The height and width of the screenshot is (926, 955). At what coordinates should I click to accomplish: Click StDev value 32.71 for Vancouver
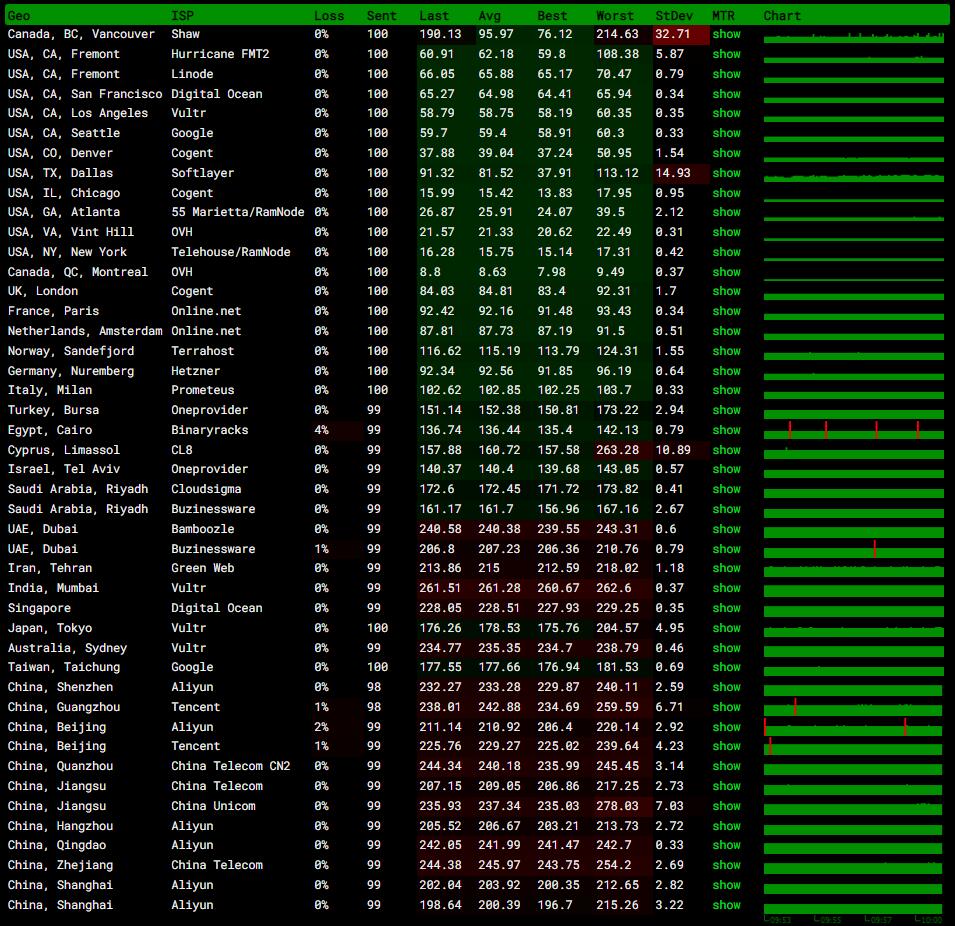coord(672,34)
